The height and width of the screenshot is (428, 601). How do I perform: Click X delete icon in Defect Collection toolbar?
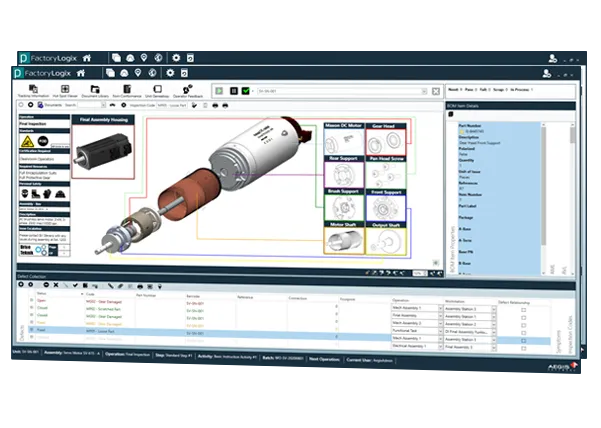point(56,285)
